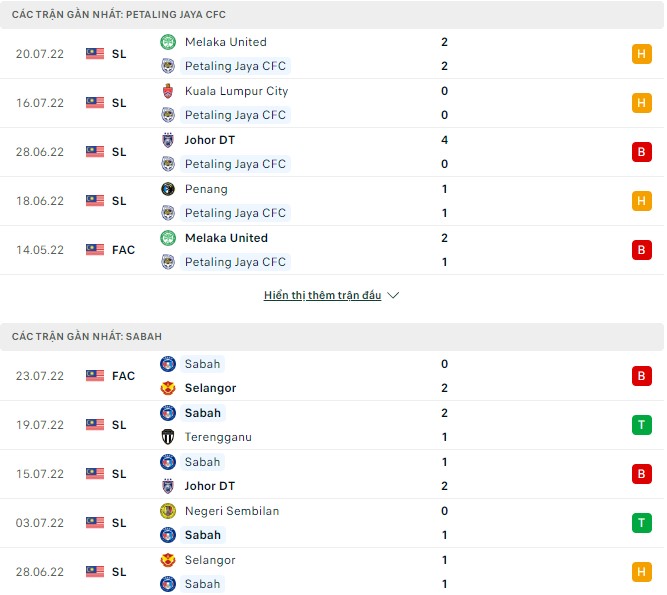Click the Penang club crest
The height and width of the screenshot is (595, 667).
pyautogui.click(x=168, y=189)
